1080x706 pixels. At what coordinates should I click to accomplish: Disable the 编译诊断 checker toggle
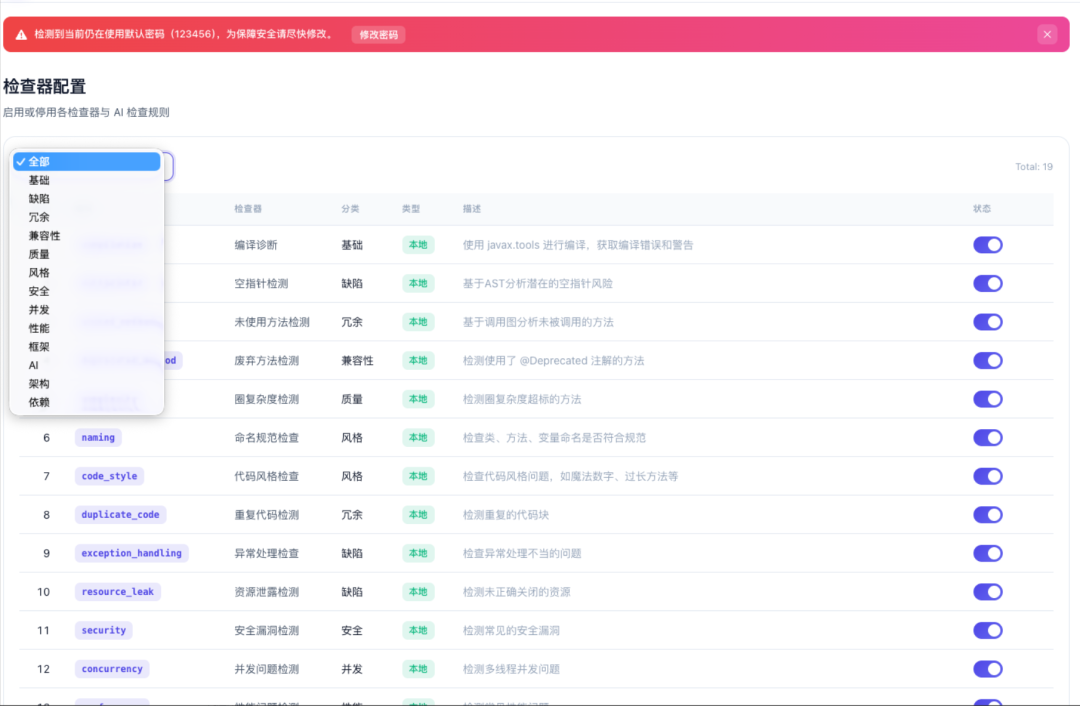pos(988,245)
